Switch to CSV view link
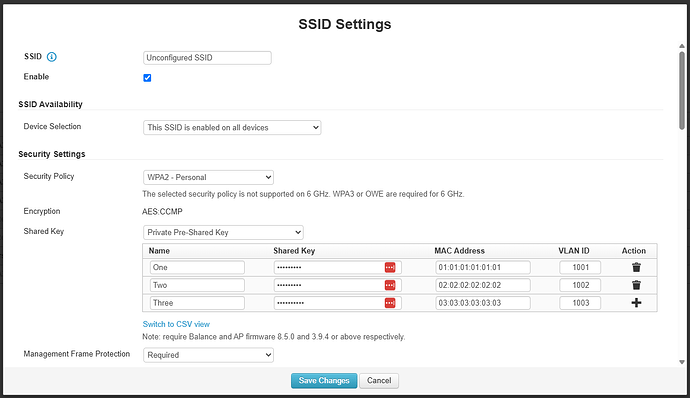This screenshot has width=690, height=398. [176, 324]
